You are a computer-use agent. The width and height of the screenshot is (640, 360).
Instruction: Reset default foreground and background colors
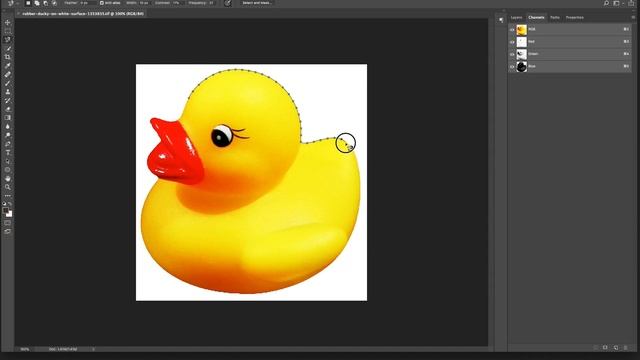click(x=4, y=204)
